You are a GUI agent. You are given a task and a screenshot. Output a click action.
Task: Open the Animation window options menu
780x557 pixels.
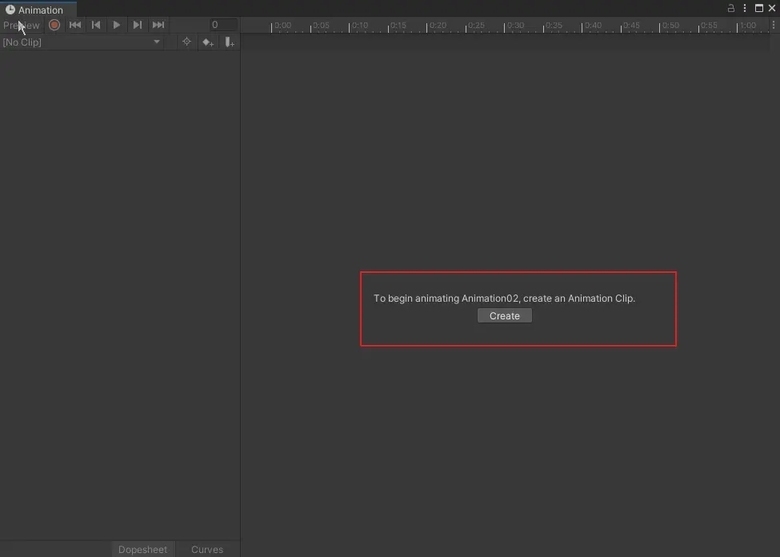(745, 8)
